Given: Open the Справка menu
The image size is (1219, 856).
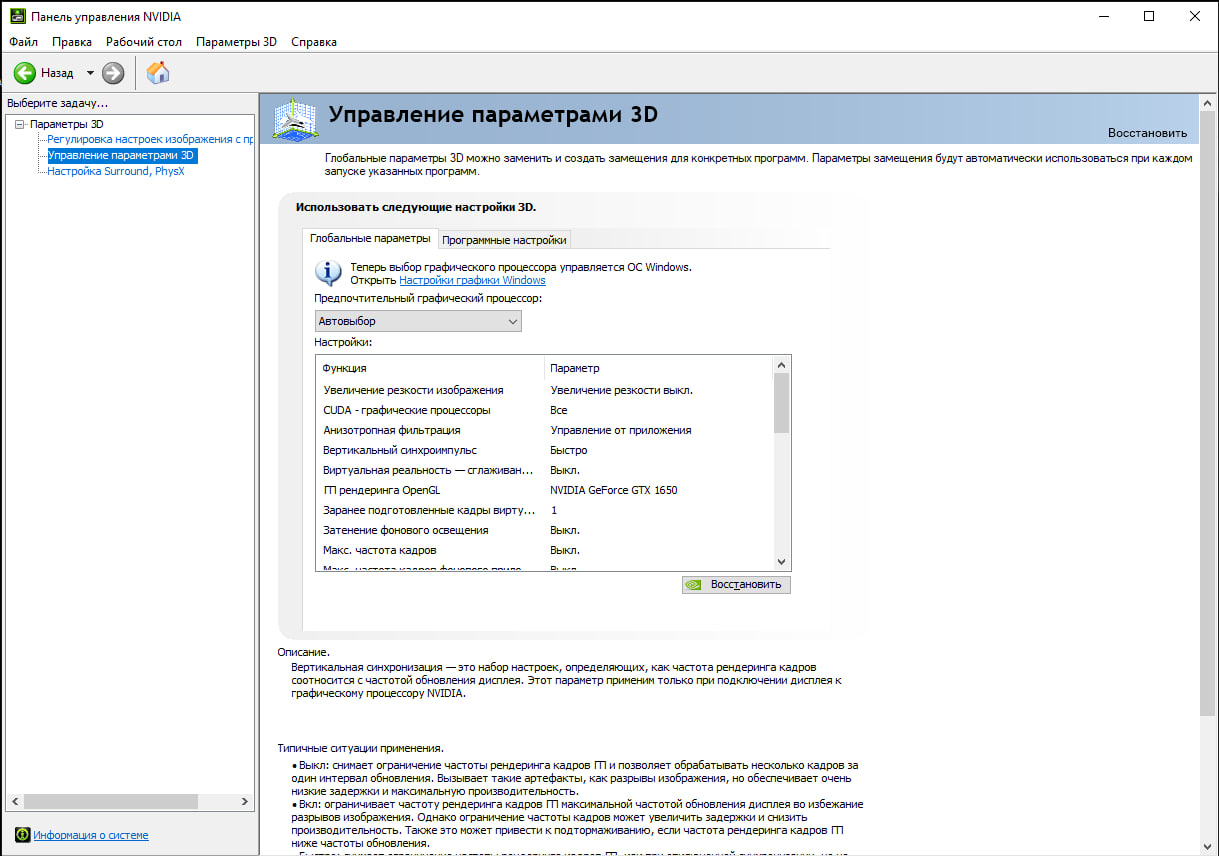Looking at the screenshot, I should click(x=314, y=42).
